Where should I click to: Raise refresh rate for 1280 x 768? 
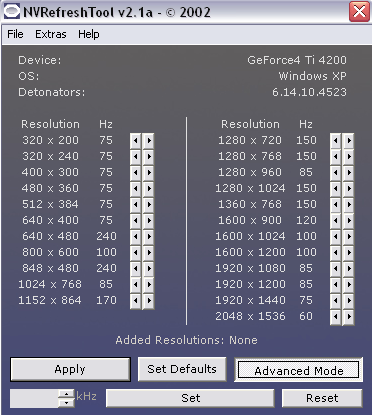349,157
